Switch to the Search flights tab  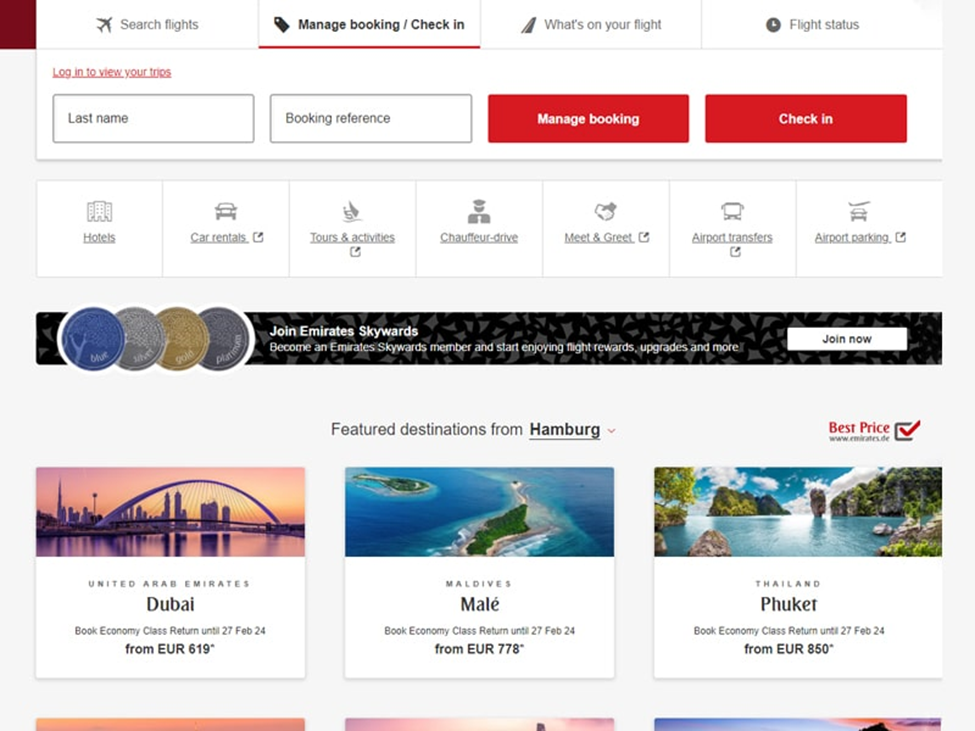(147, 25)
